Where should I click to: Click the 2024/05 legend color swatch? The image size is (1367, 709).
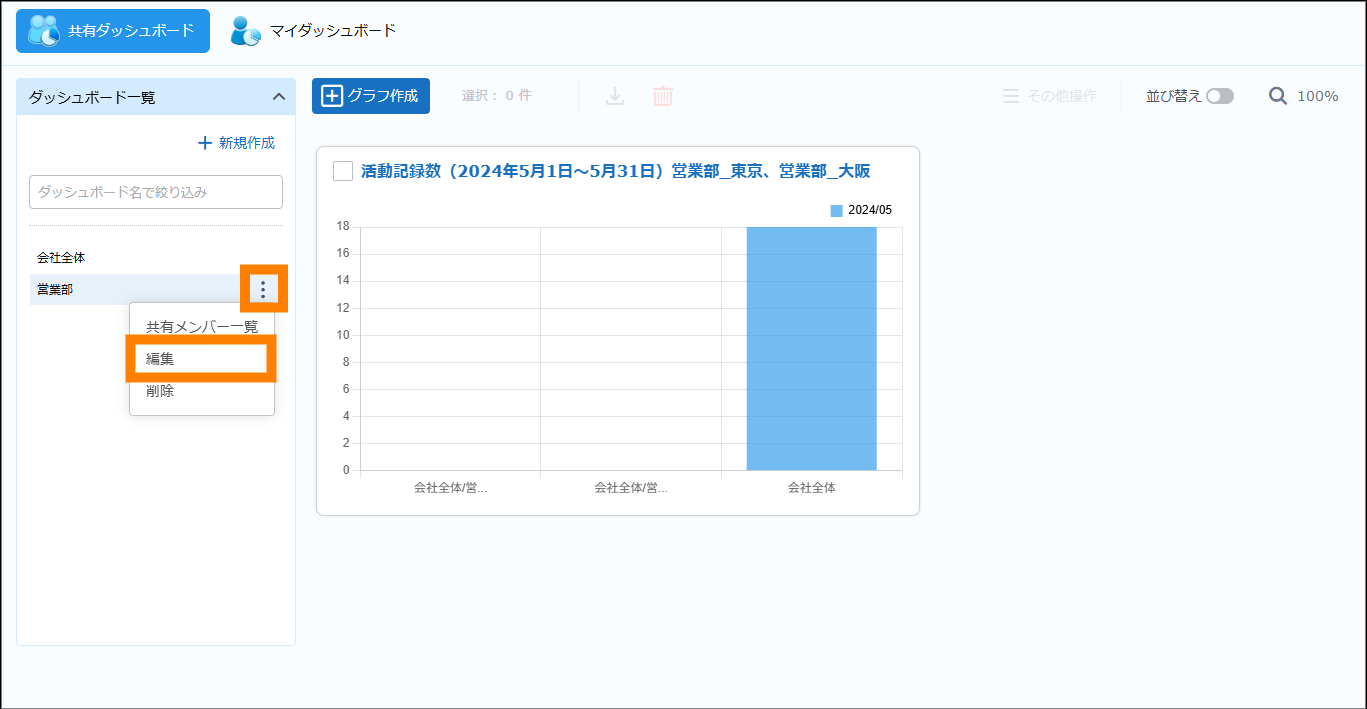tap(837, 210)
